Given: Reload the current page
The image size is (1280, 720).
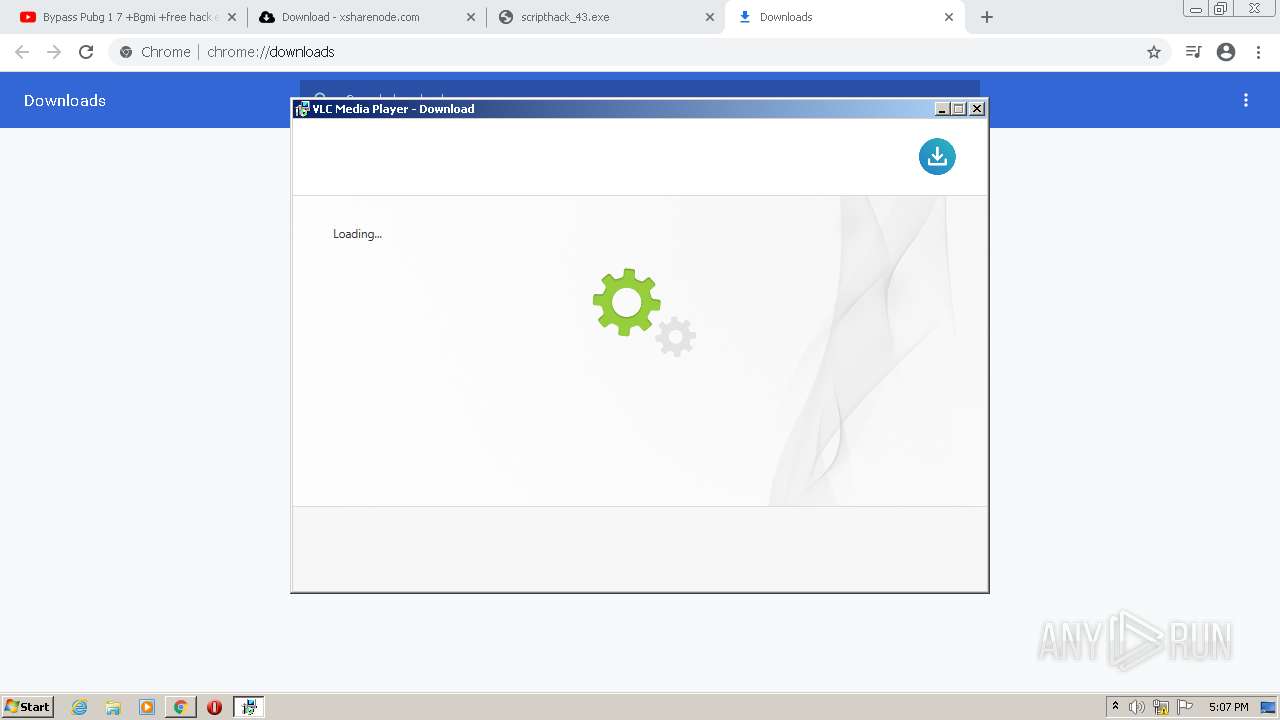Looking at the screenshot, I should 86,52.
